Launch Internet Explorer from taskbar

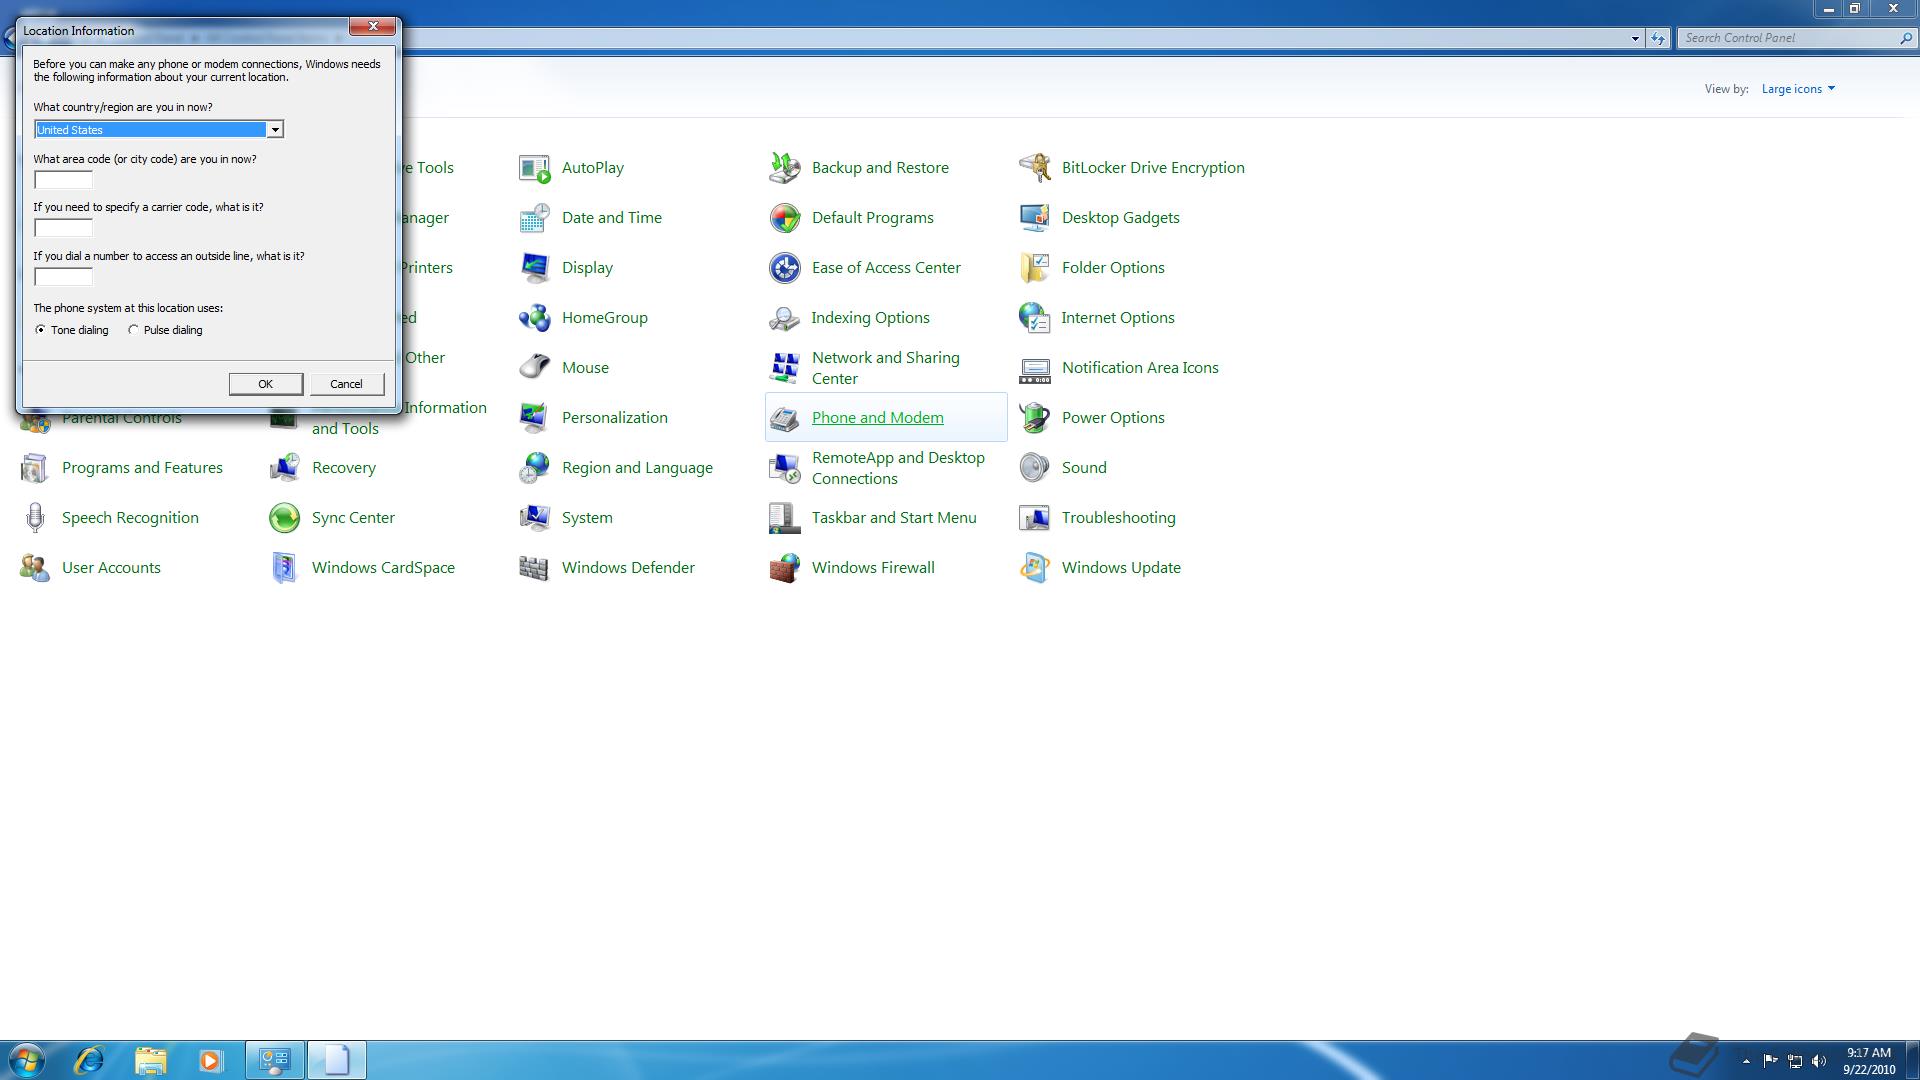(x=90, y=1060)
